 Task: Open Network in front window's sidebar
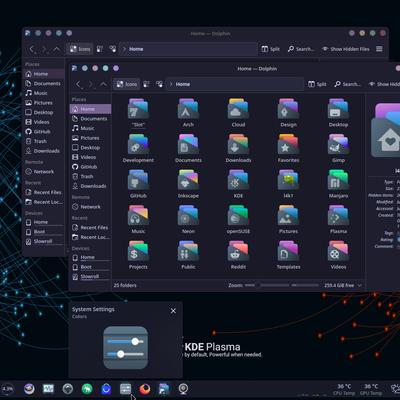pos(90,207)
